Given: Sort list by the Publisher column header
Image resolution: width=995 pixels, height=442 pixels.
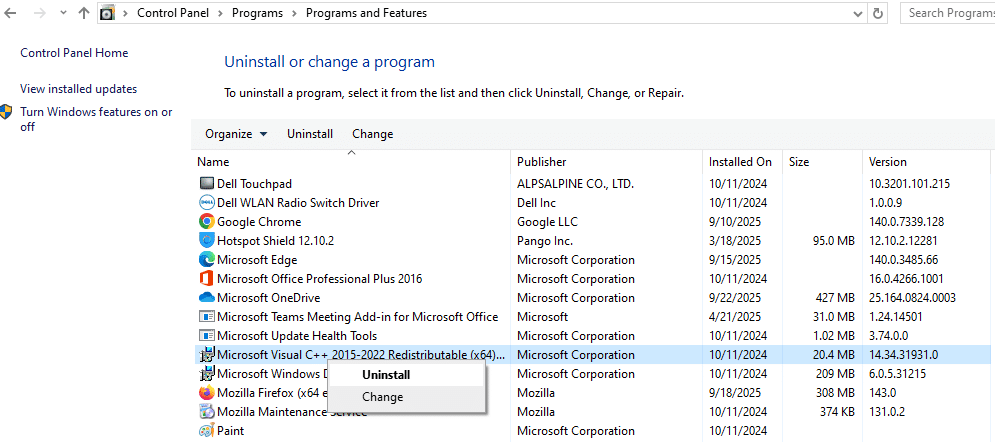Looking at the screenshot, I should pyautogui.click(x=607, y=162).
